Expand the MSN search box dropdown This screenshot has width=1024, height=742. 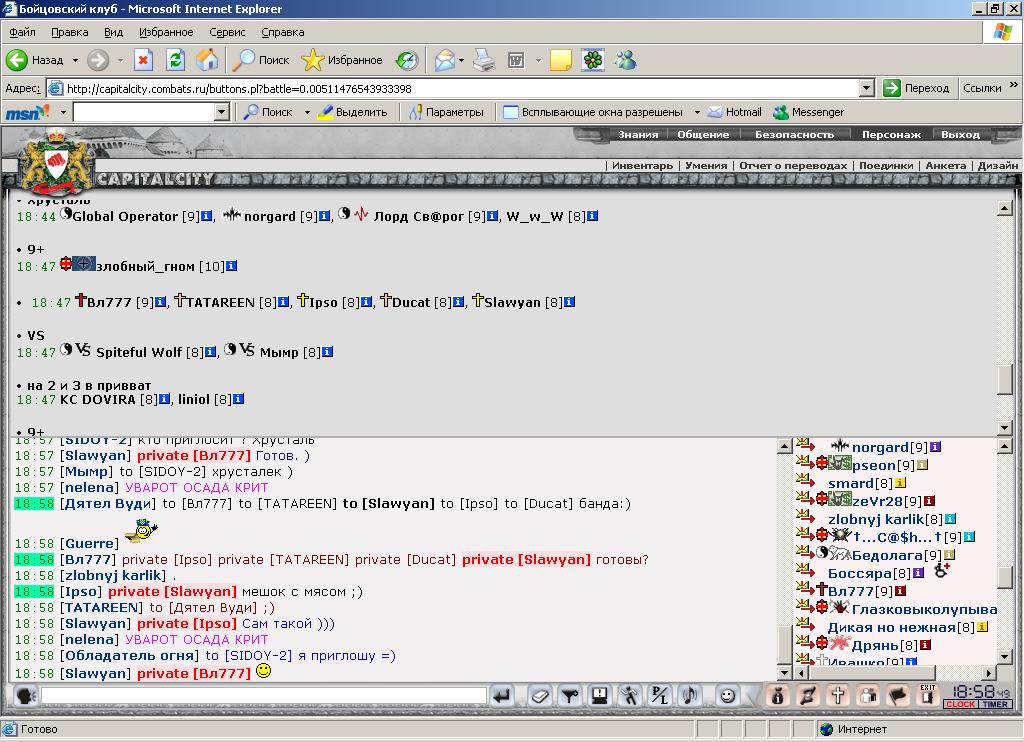[221, 112]
